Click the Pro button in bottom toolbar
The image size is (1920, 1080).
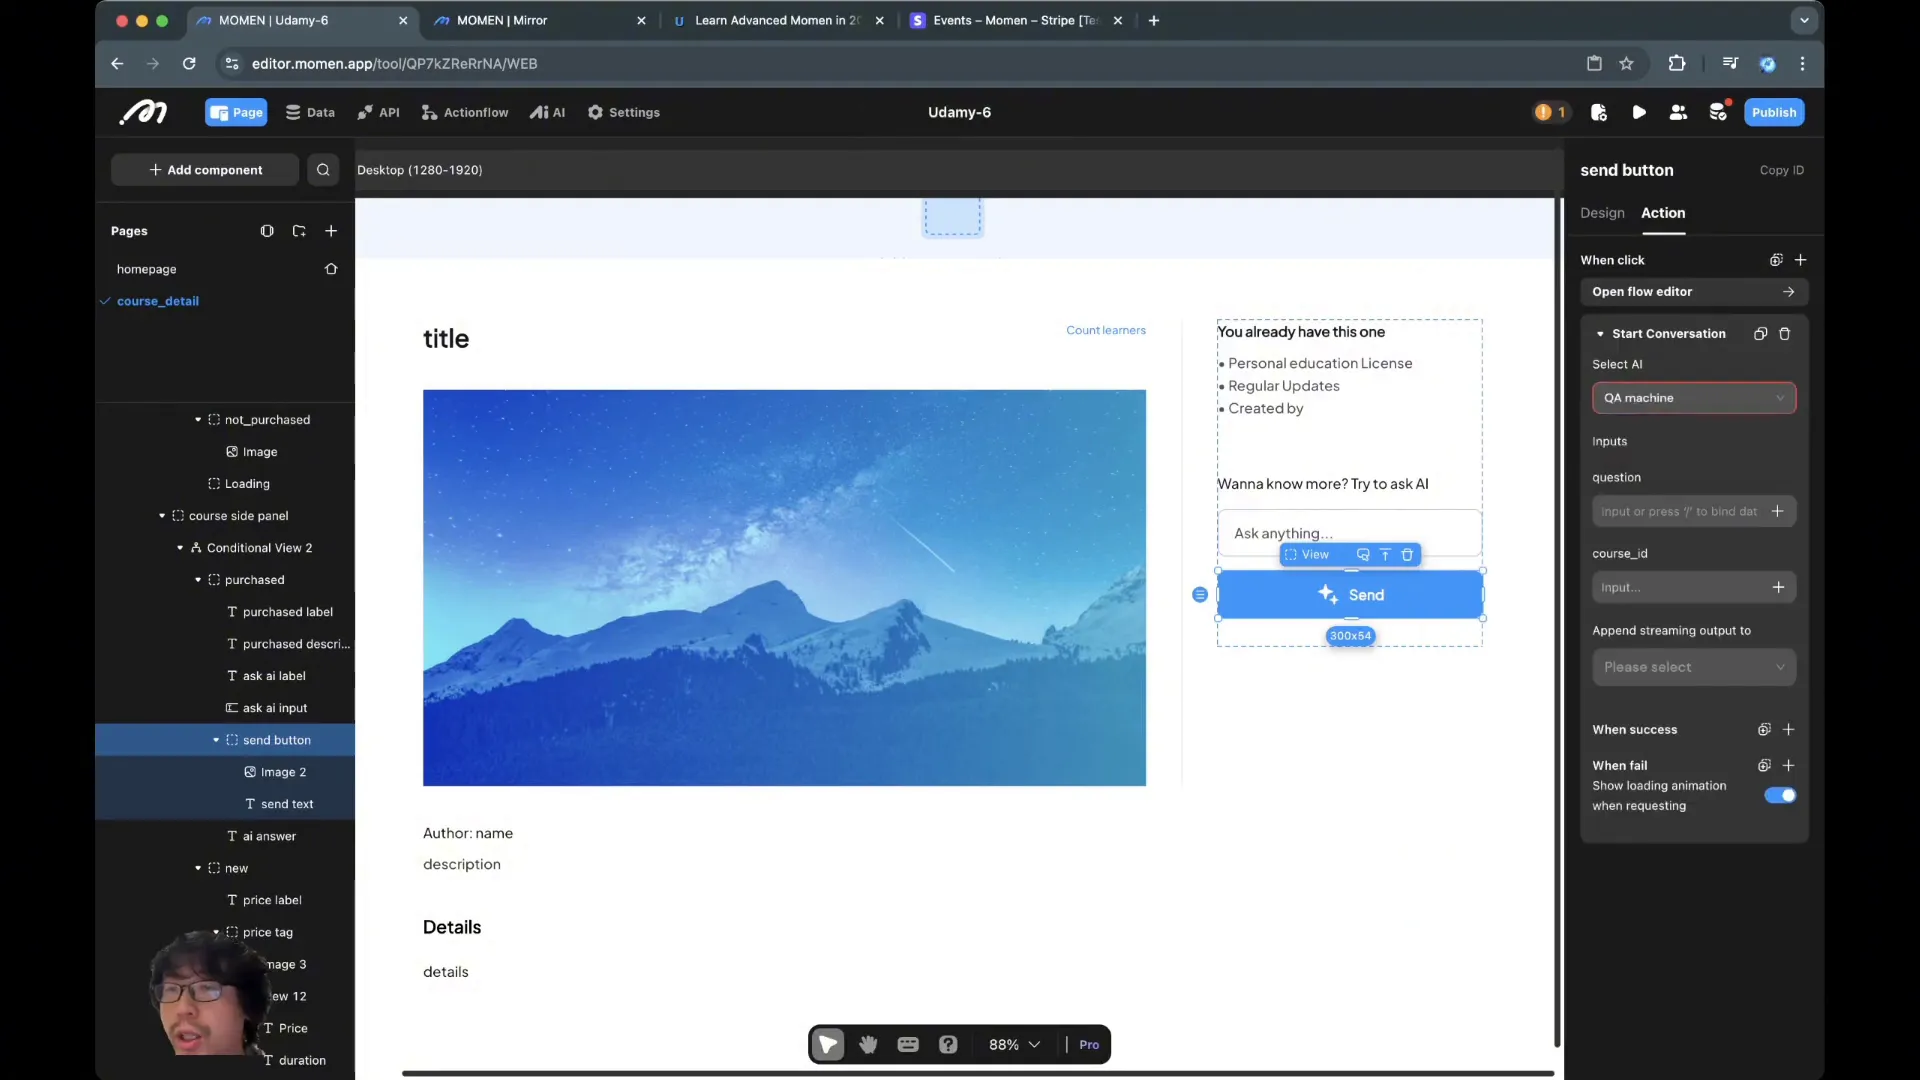click(1089, 1045)
